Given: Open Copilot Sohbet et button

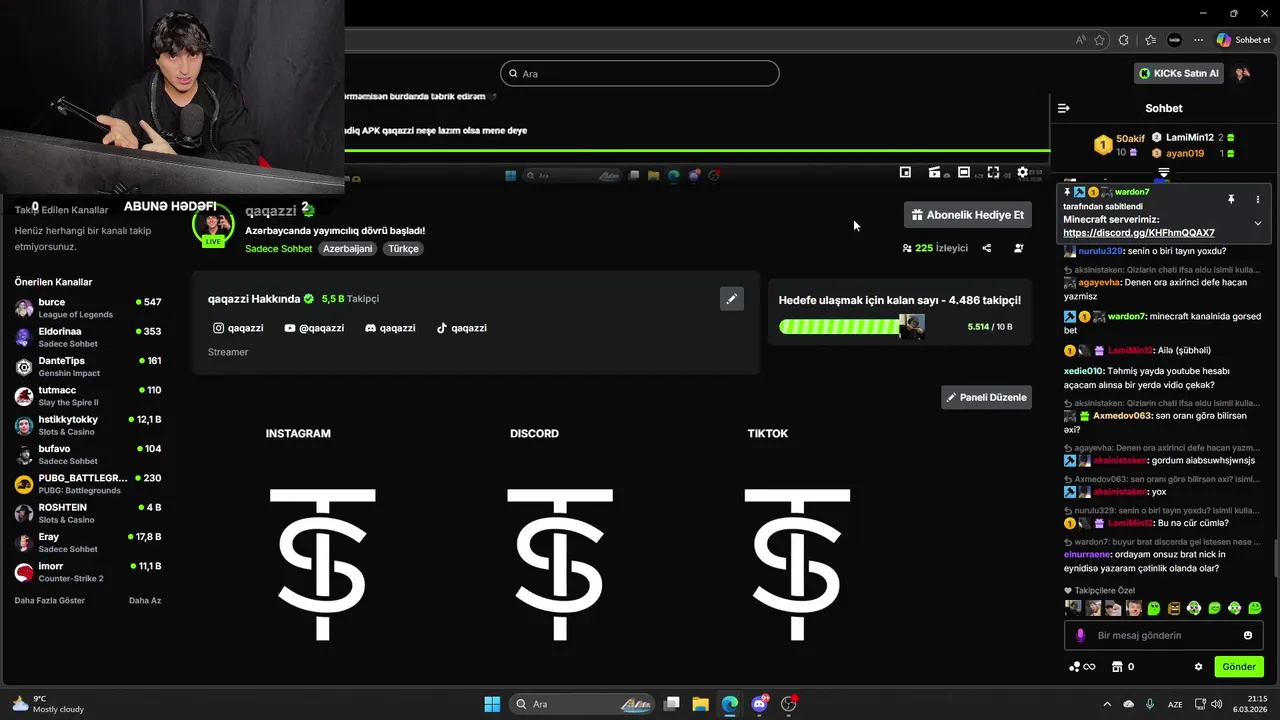Looking at the screenshot, I should [x=1243, y=40].
